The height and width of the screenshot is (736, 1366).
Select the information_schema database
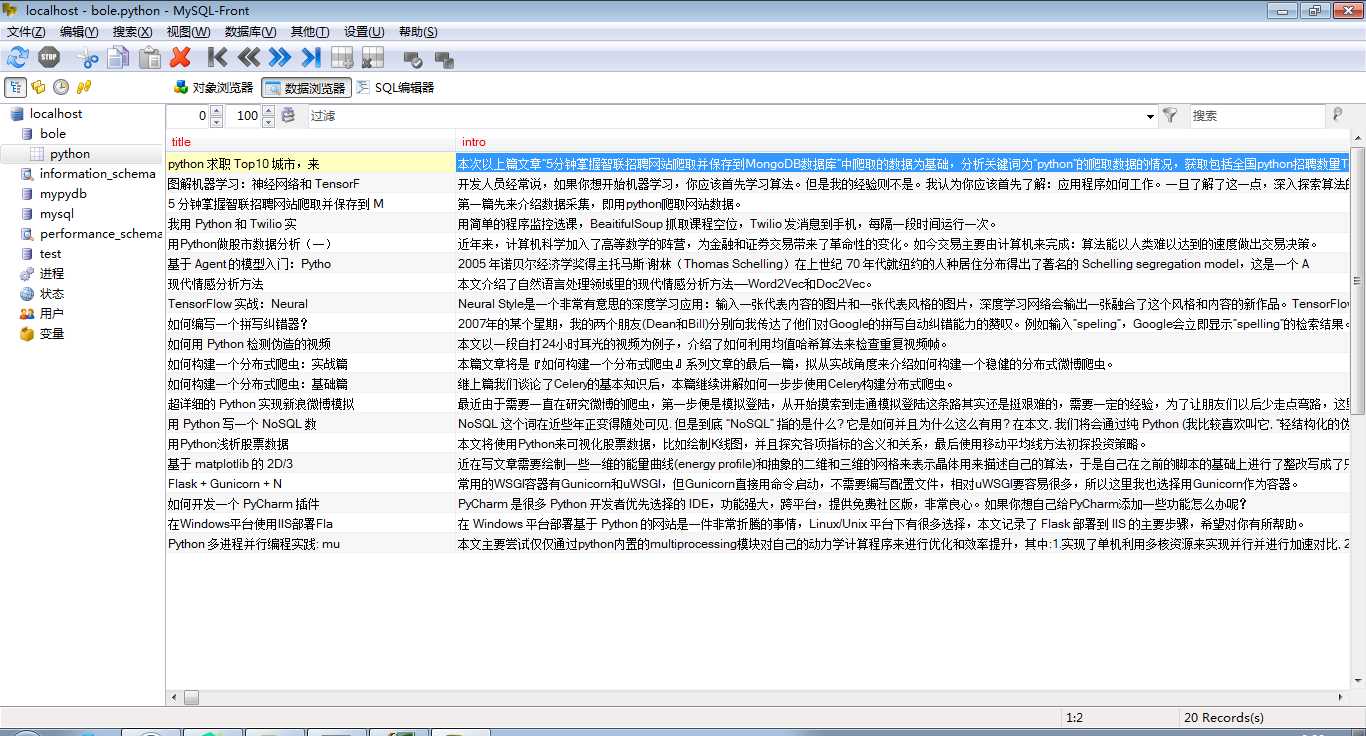[x=97, y=174]
